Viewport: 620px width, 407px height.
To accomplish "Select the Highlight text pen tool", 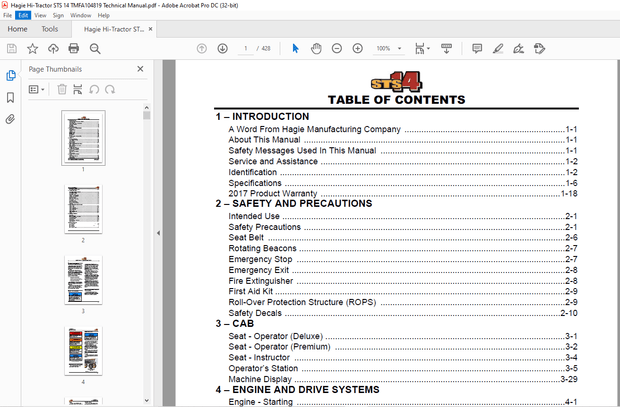I will click(498, 49).
